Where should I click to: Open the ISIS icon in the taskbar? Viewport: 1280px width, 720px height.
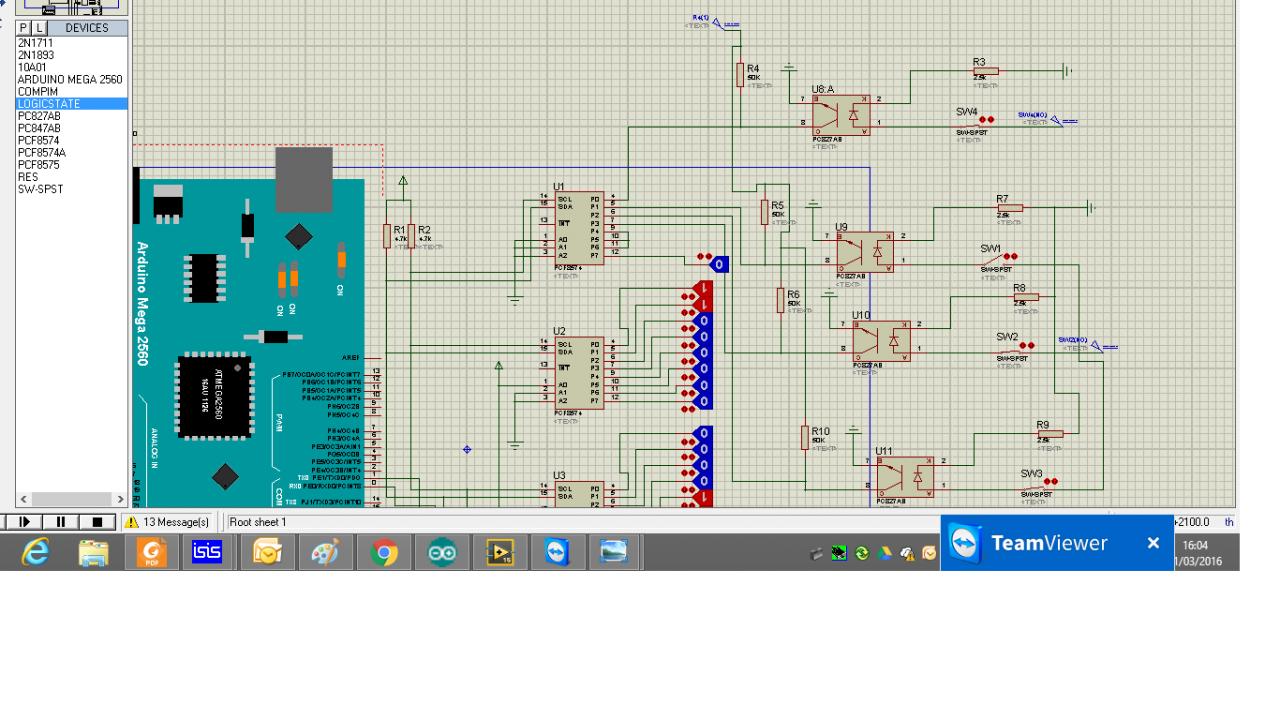tap(209, 552)
